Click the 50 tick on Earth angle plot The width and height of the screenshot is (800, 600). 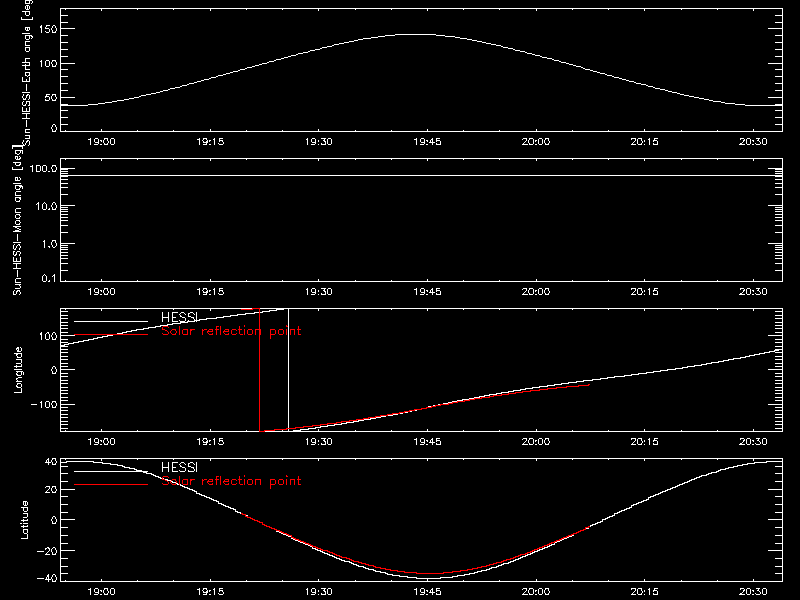pyautogui.click(x=51, y=97)
